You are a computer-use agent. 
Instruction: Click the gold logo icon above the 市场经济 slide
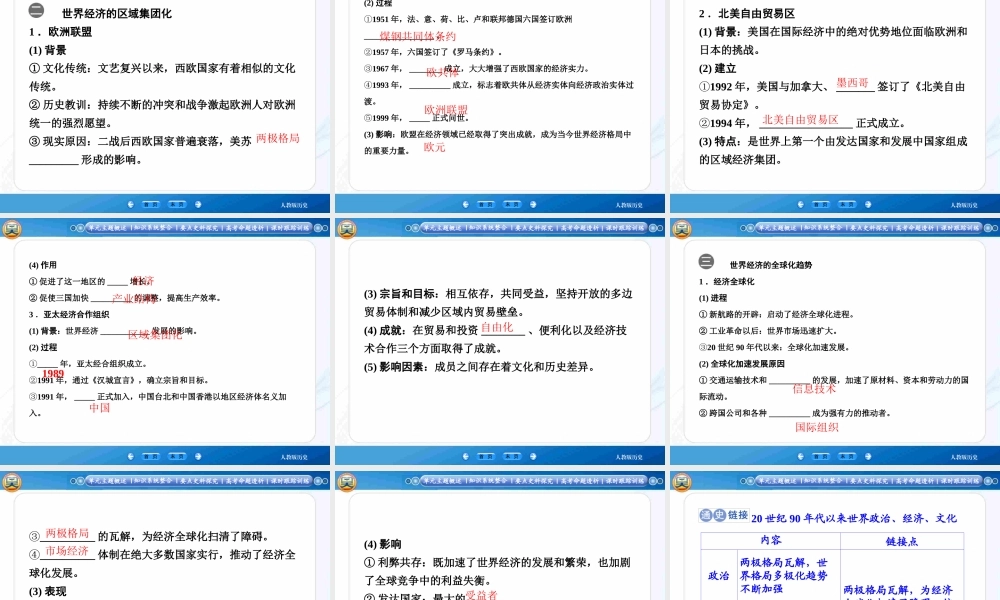pyautogui.click(x=11, y=482)
